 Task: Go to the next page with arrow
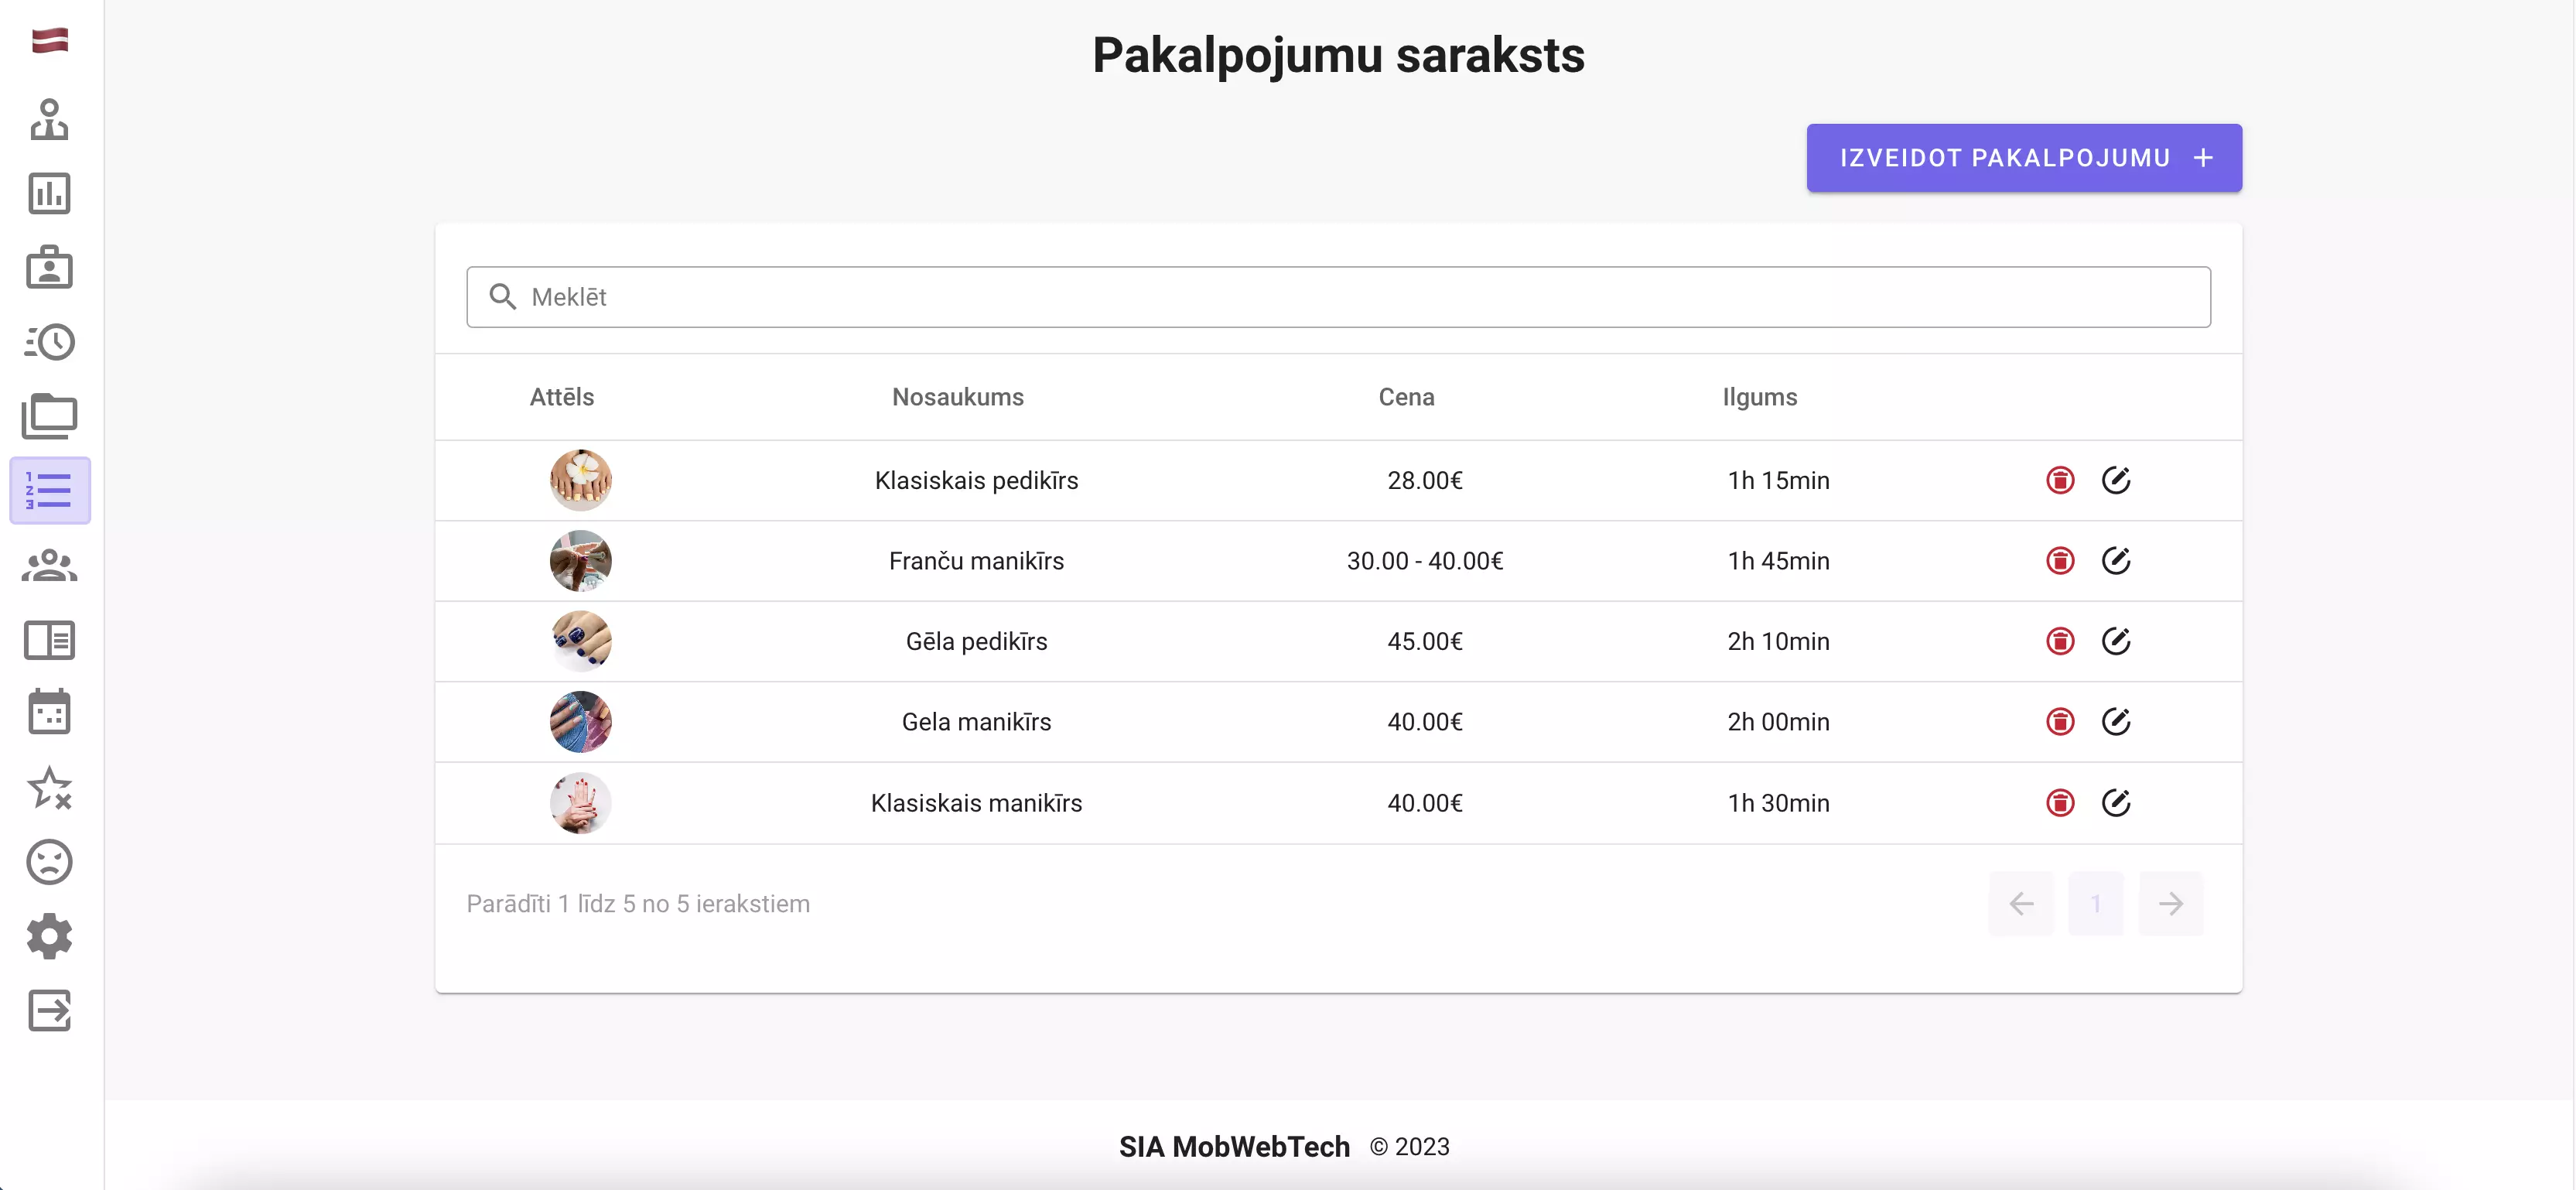click(x=2171, y=903)
